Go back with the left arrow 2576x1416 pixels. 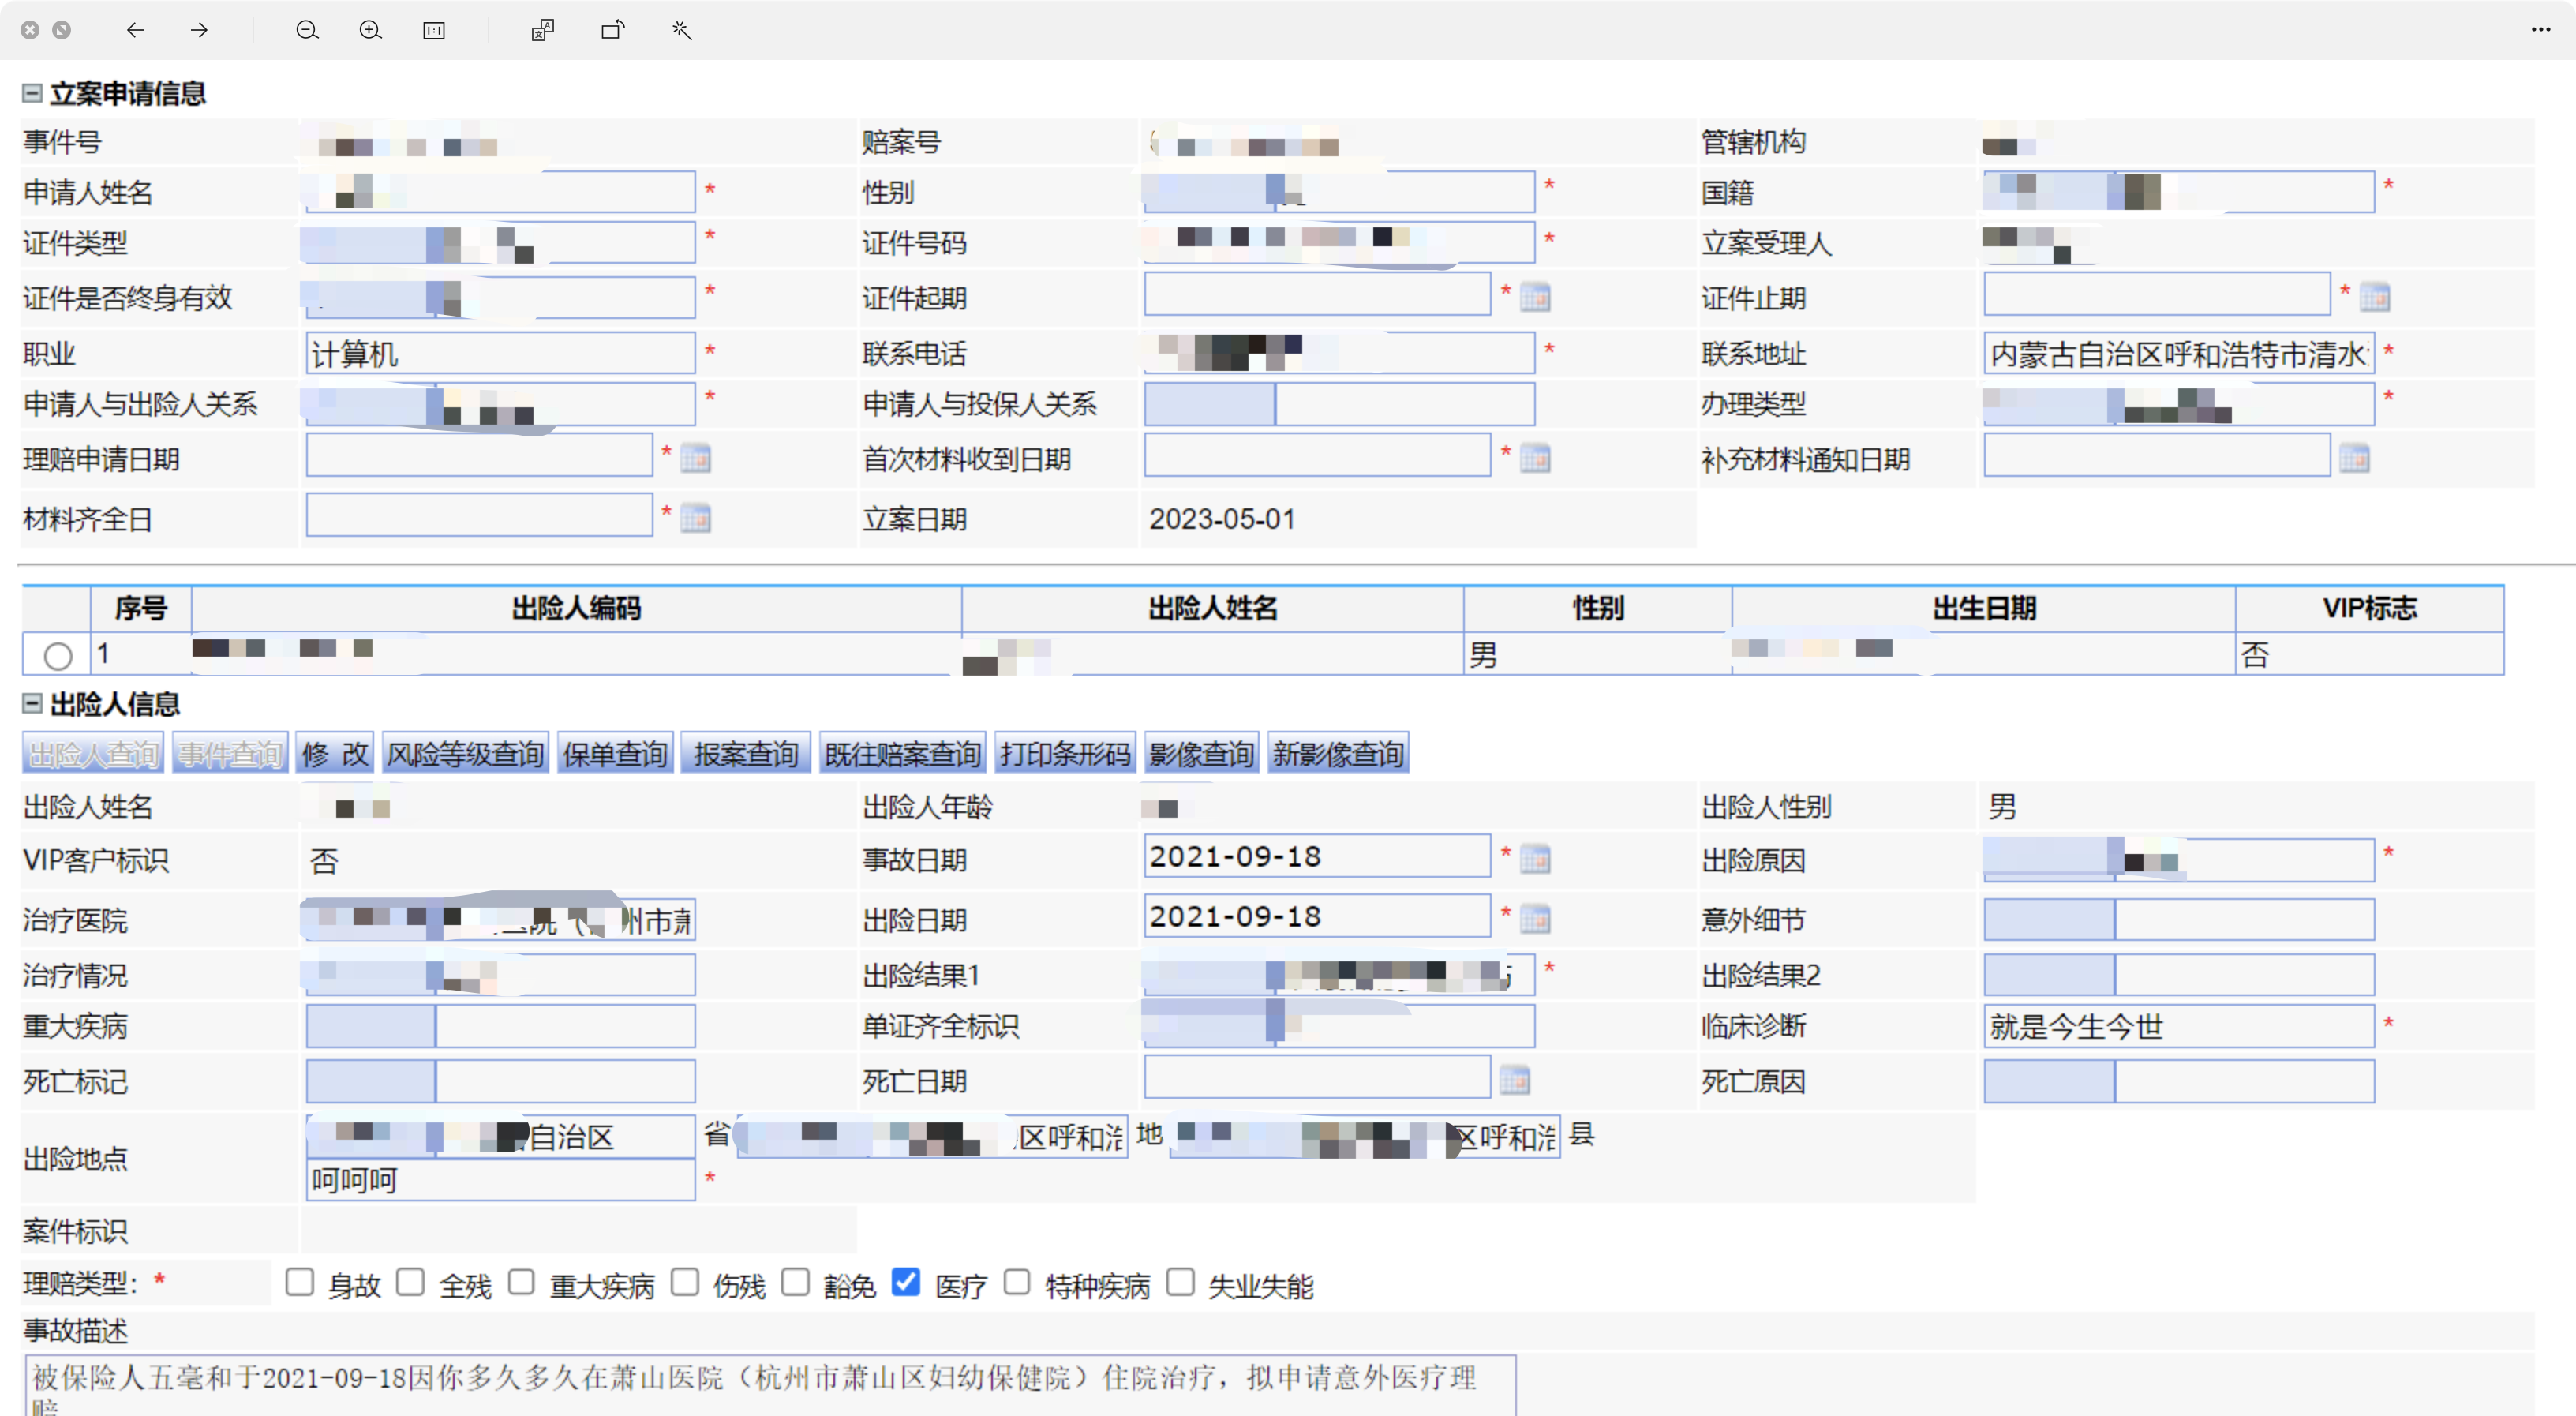(x=135, y=30)
